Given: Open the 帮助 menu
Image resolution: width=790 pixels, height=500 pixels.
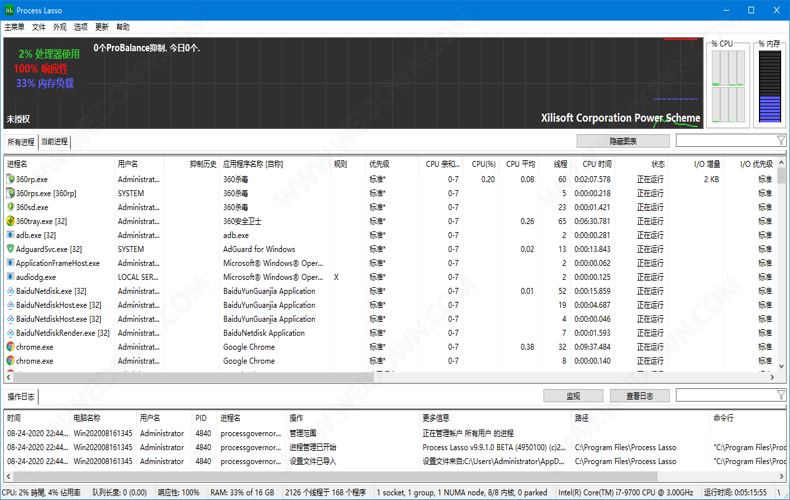Looking at the screenshot, I should [x=123, y=27].
